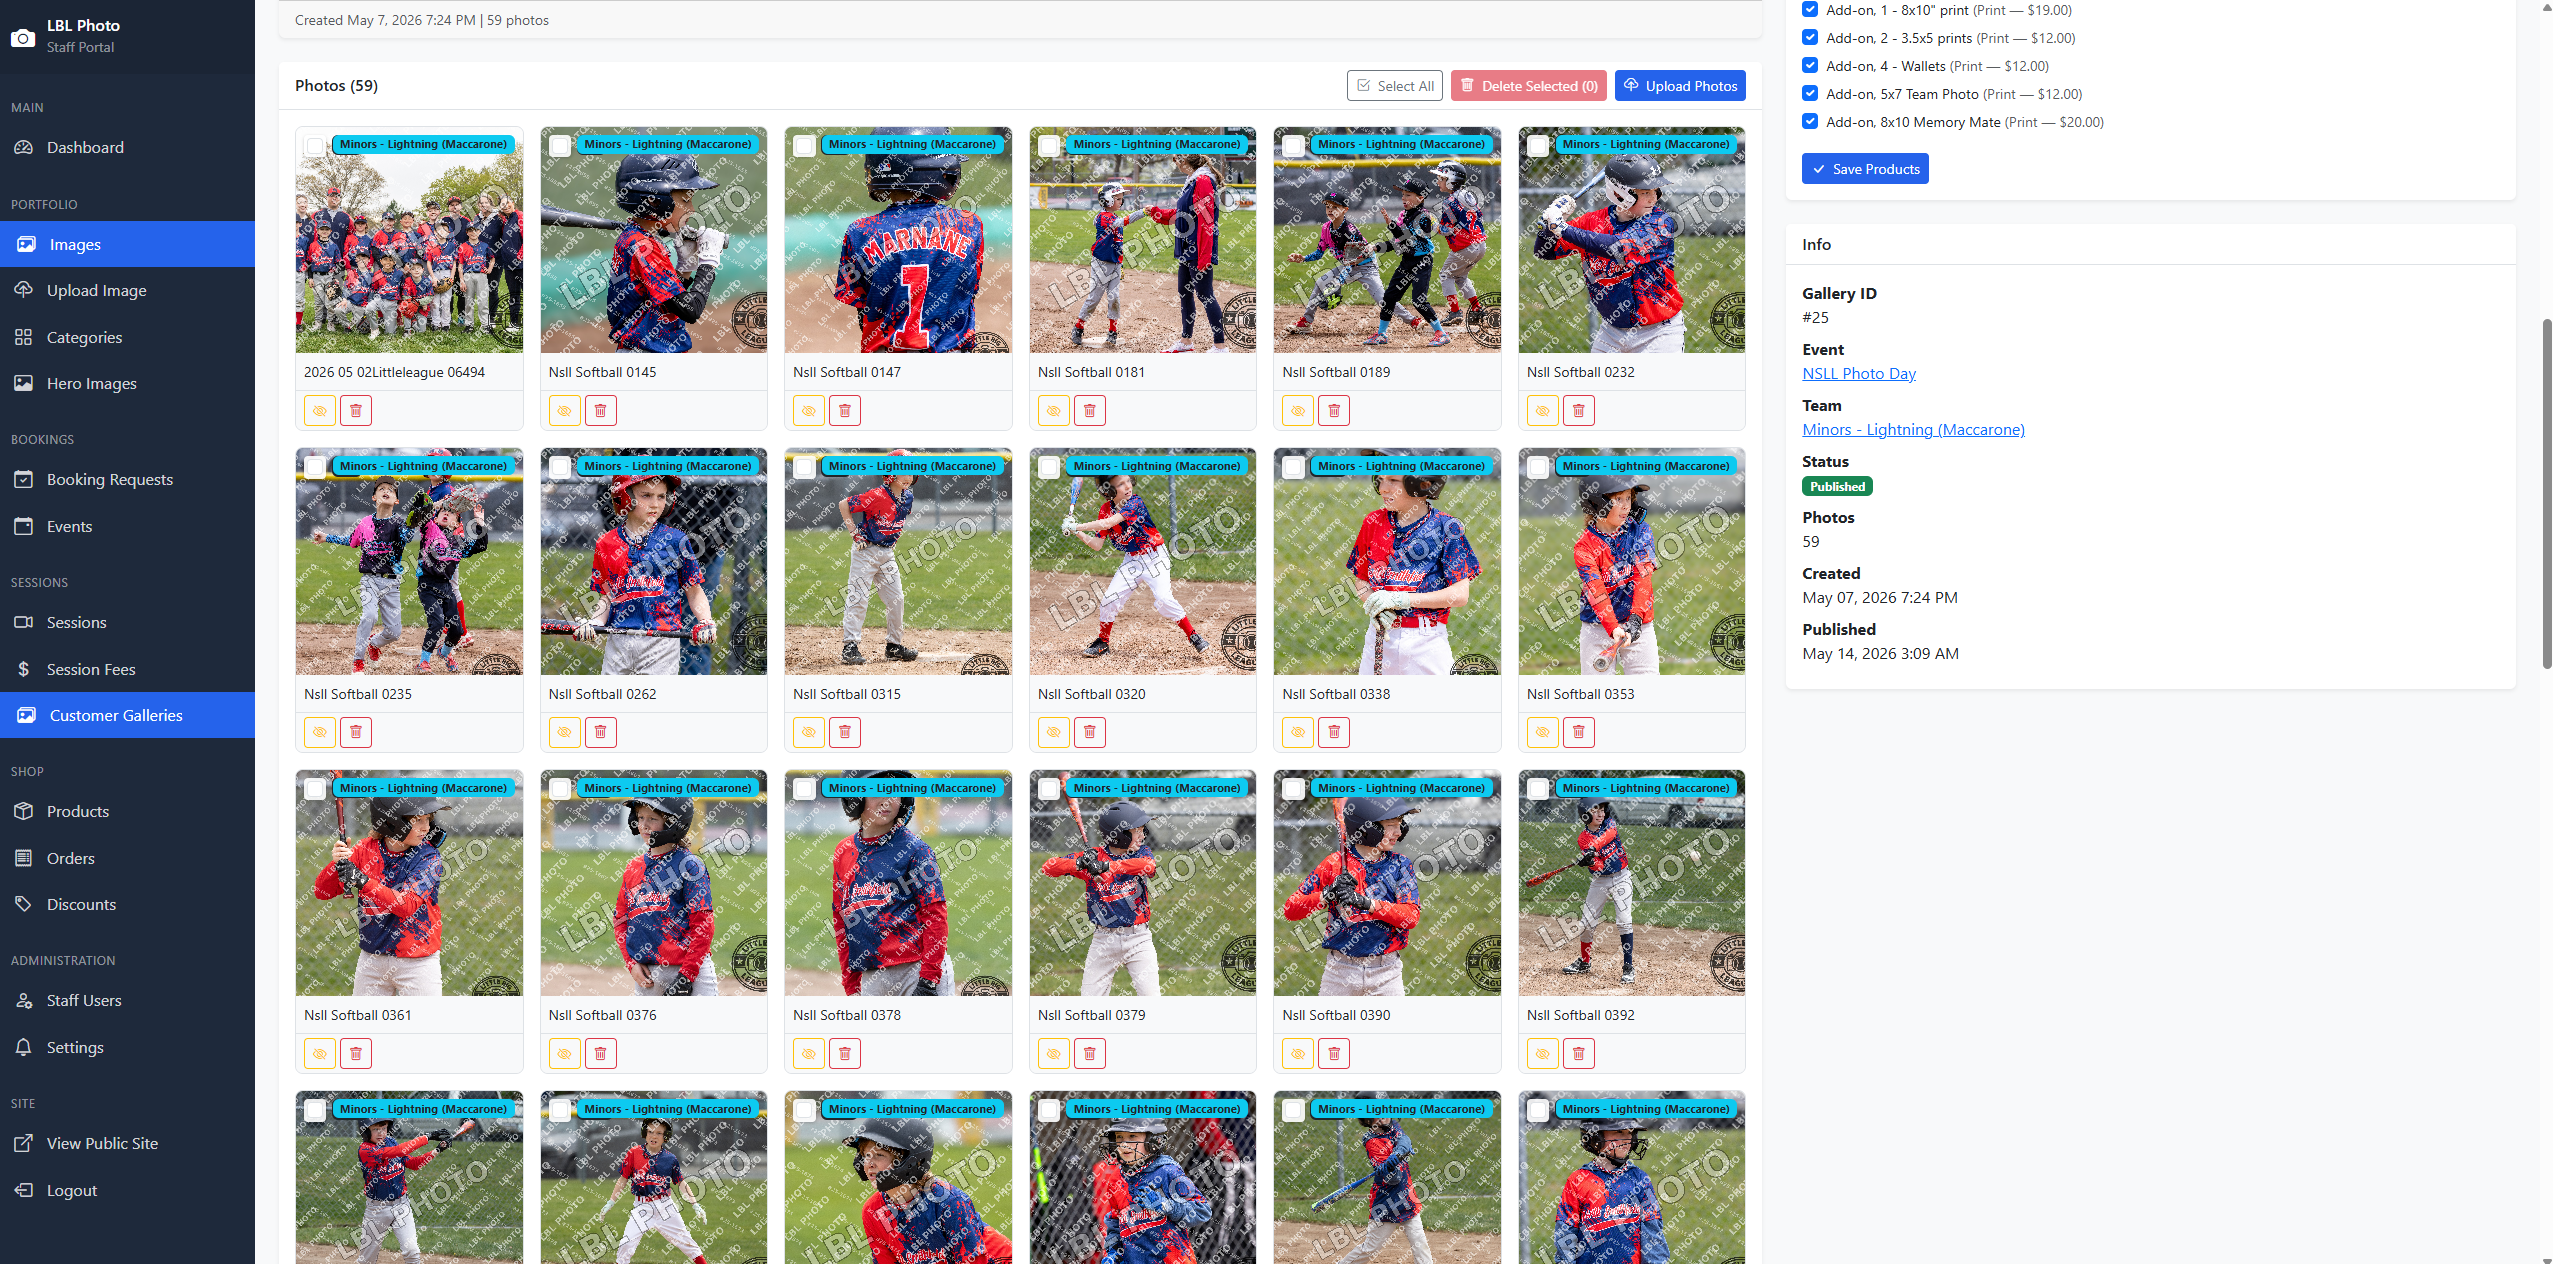This screenshot has width=2553, height=1264.
Task: Toggle visibility of Nsll Softball 0392
Action: [1543, 1054]
